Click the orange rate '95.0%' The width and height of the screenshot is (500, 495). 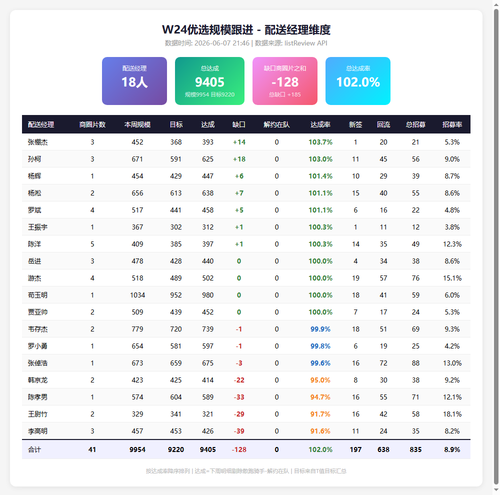[x=320, y=380]
